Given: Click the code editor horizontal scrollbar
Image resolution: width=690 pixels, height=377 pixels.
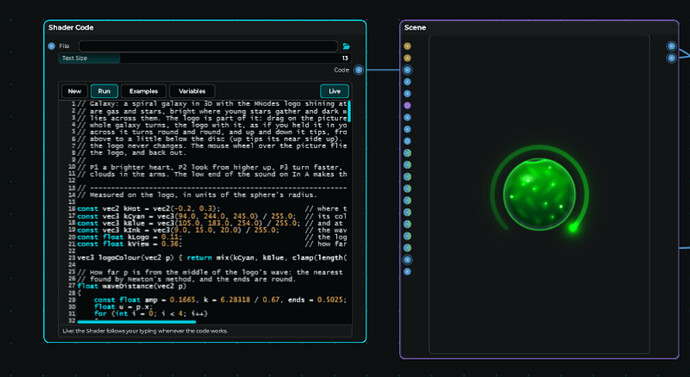Looking at the screenshot, I should click(x=136, y=322).
